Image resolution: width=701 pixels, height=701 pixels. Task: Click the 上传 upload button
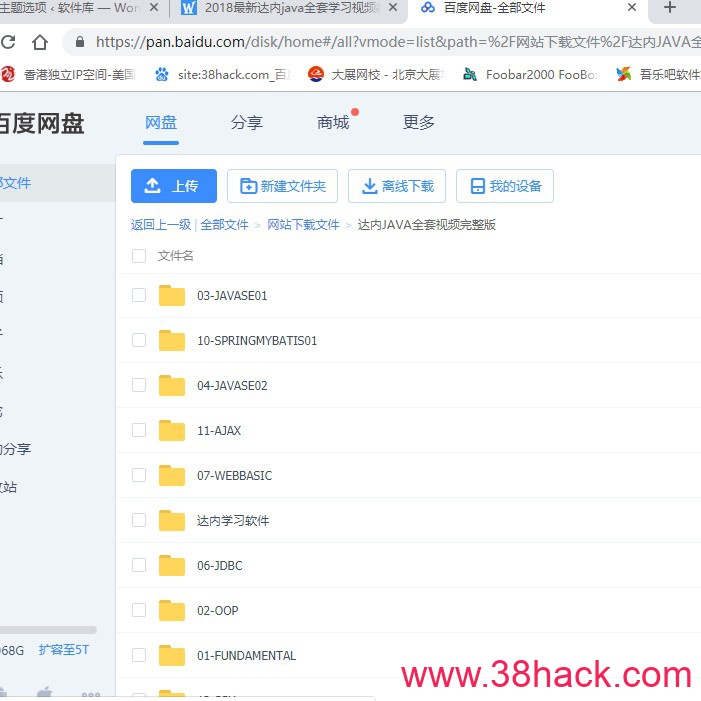click(174, 186)
